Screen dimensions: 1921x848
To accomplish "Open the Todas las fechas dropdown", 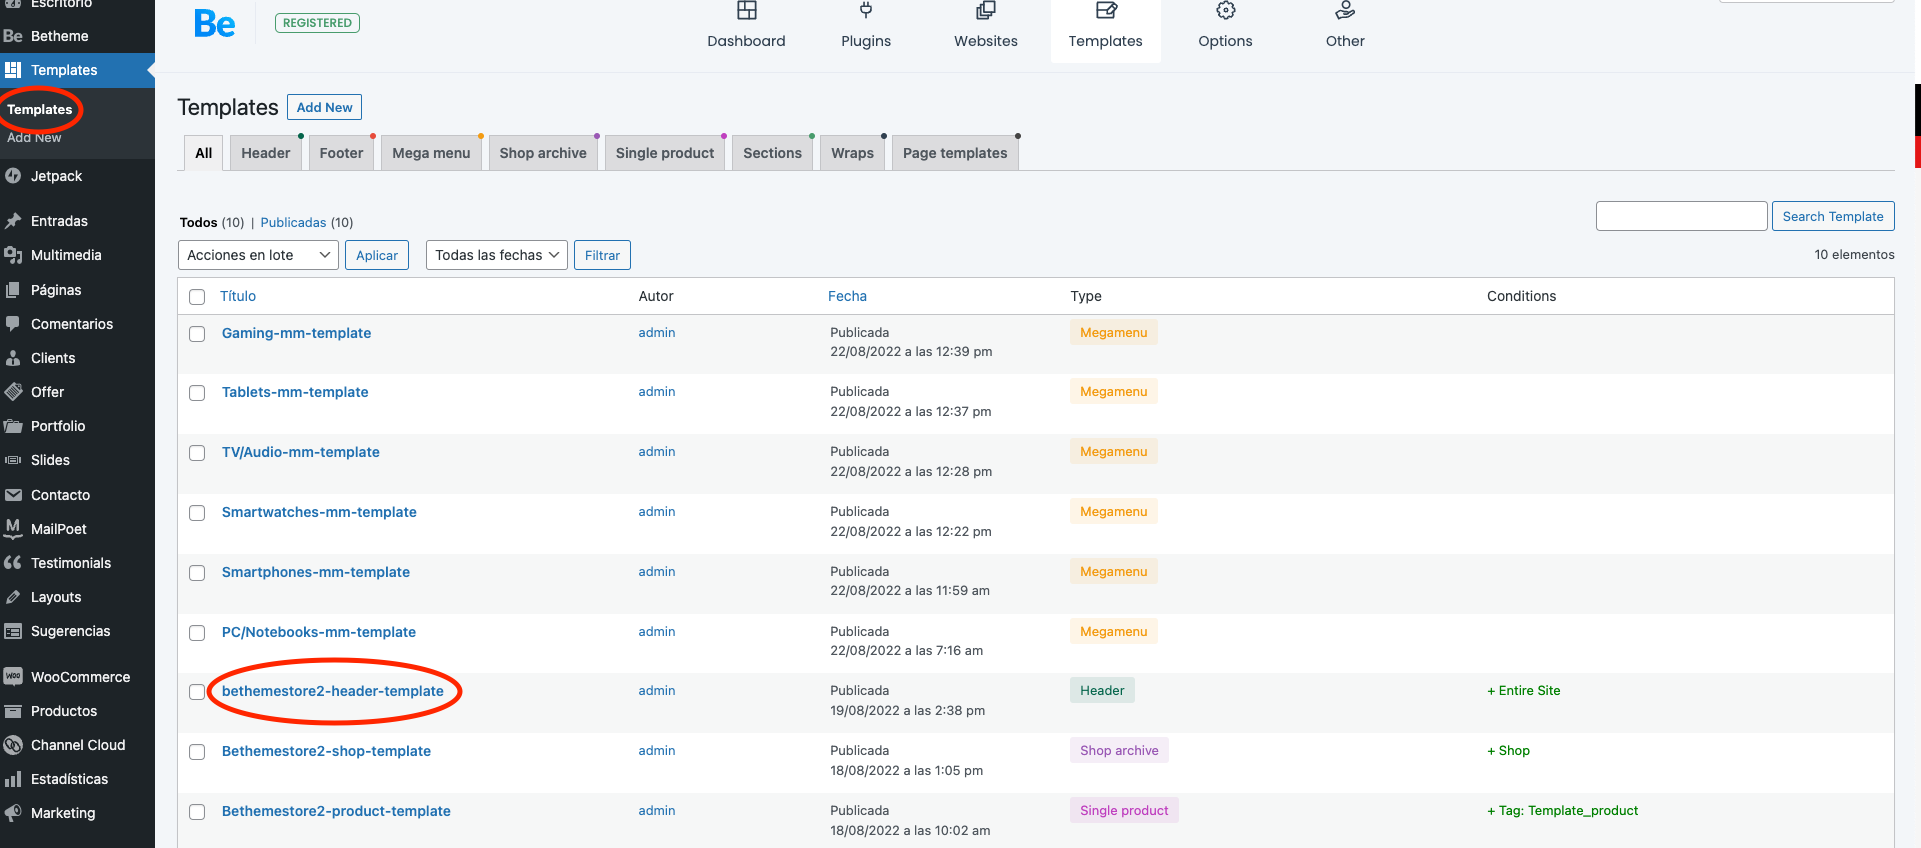I will click(x=497, y=255).
